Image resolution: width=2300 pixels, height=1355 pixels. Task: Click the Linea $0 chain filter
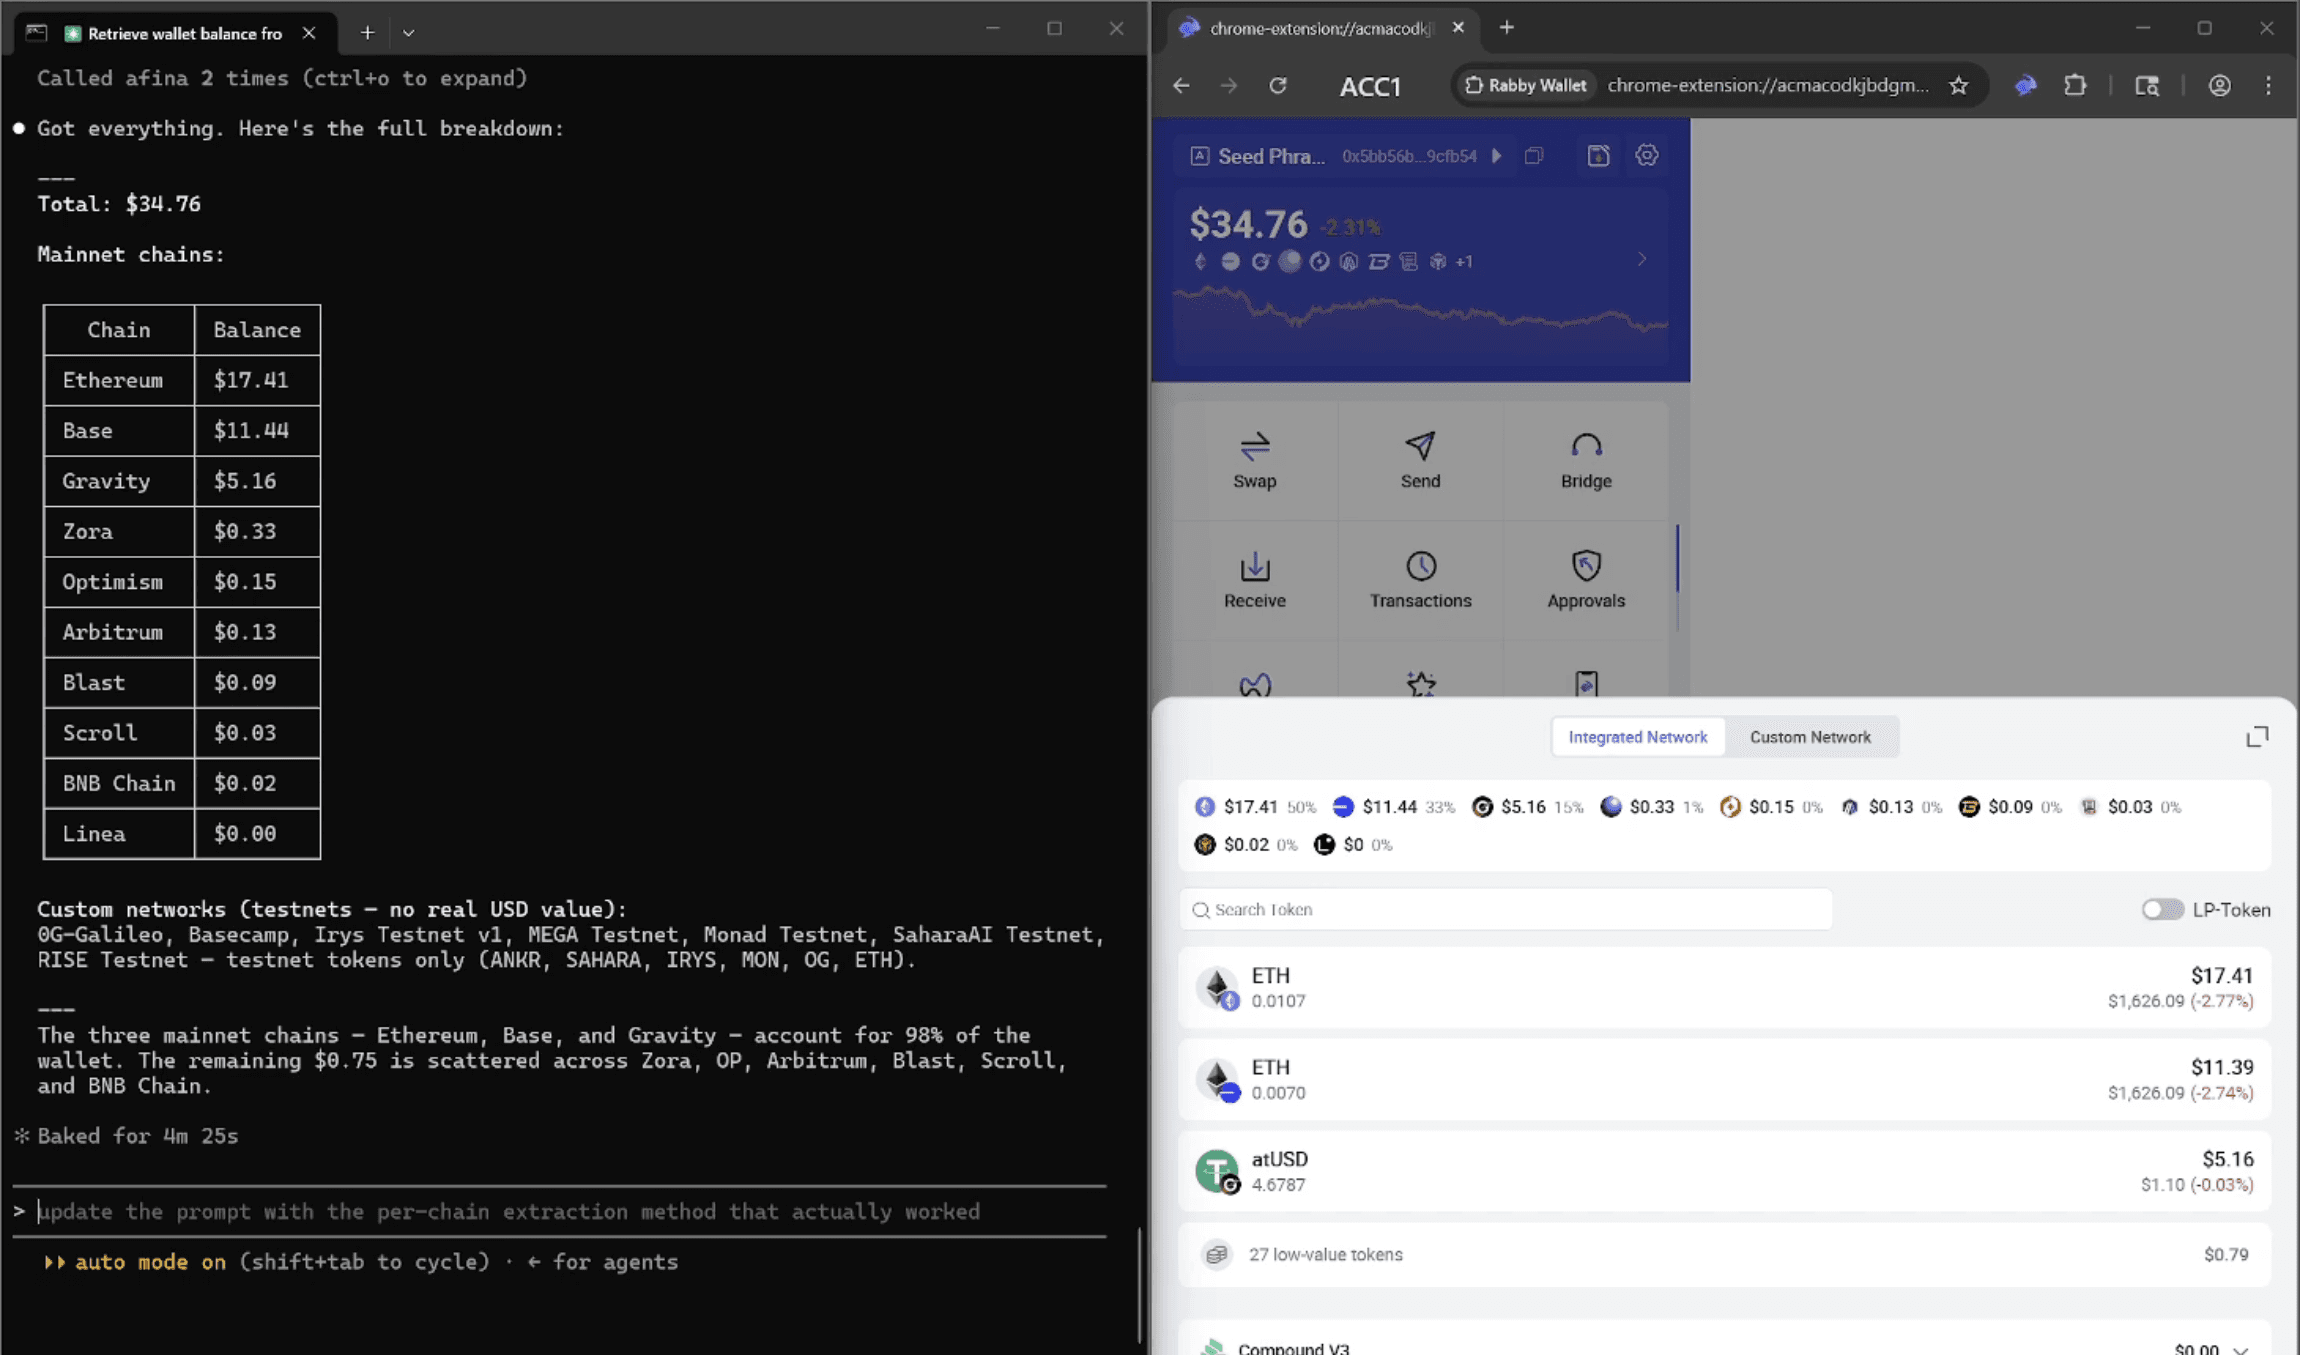[1353, 845]
